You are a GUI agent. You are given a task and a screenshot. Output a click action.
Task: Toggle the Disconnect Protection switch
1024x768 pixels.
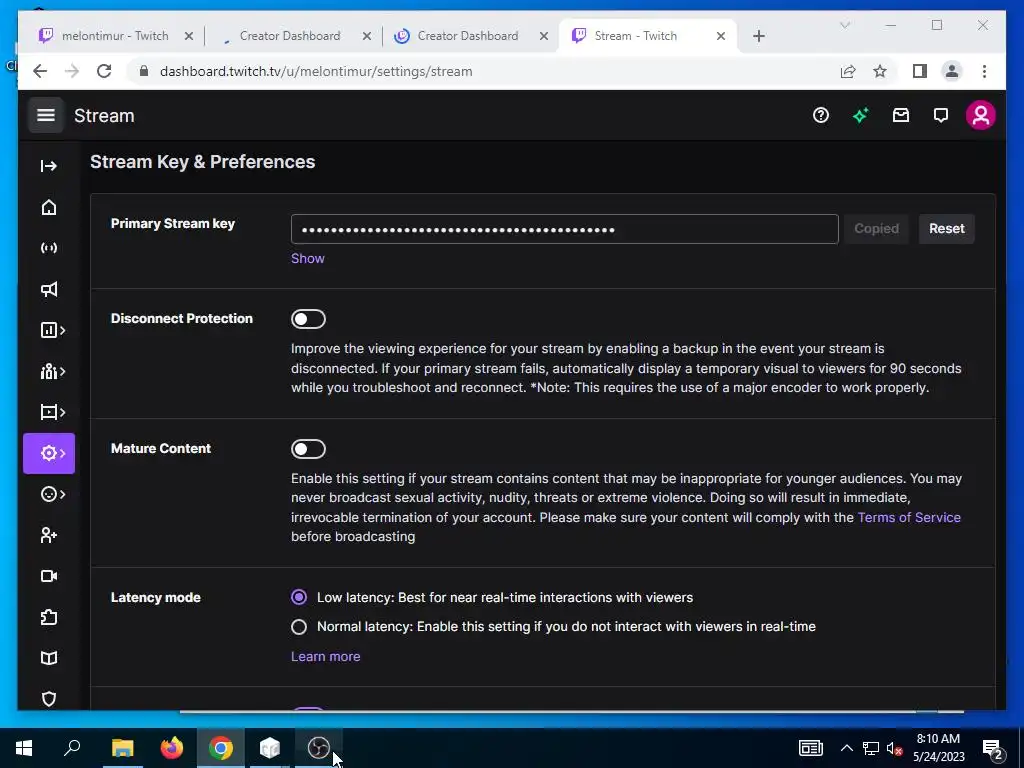[308, 319]
